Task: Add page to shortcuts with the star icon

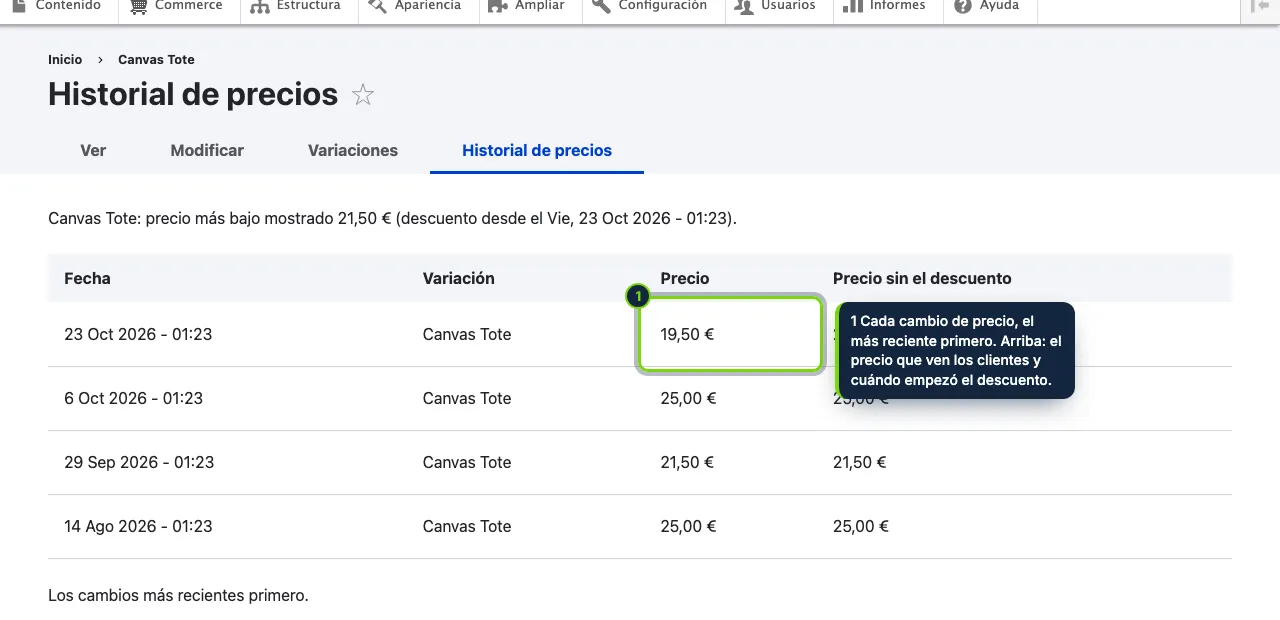Action: pyautogui.click(x=363, y=95)
